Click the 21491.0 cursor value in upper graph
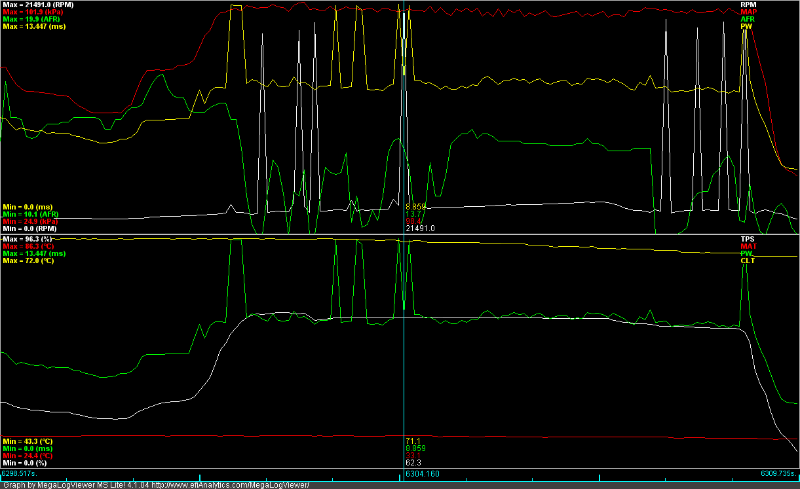This screenshot has width=800, height=489. coord(420,228)
